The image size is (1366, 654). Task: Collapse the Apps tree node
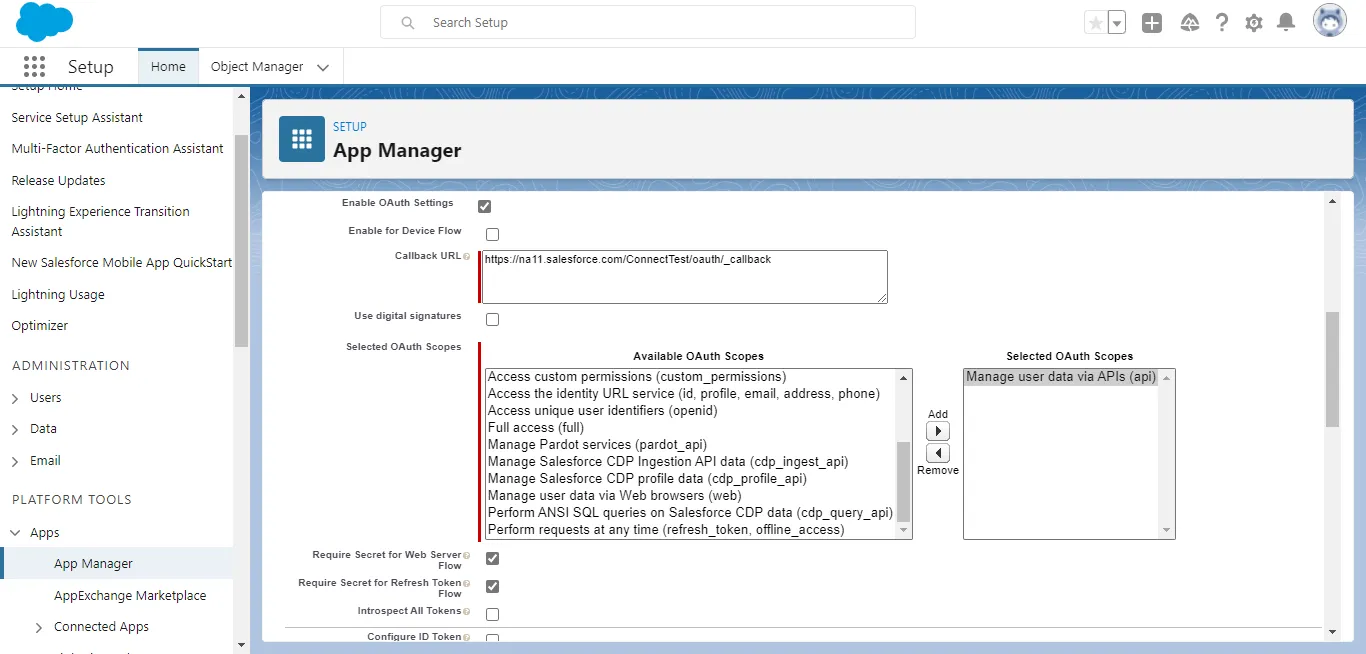(15, 533)
